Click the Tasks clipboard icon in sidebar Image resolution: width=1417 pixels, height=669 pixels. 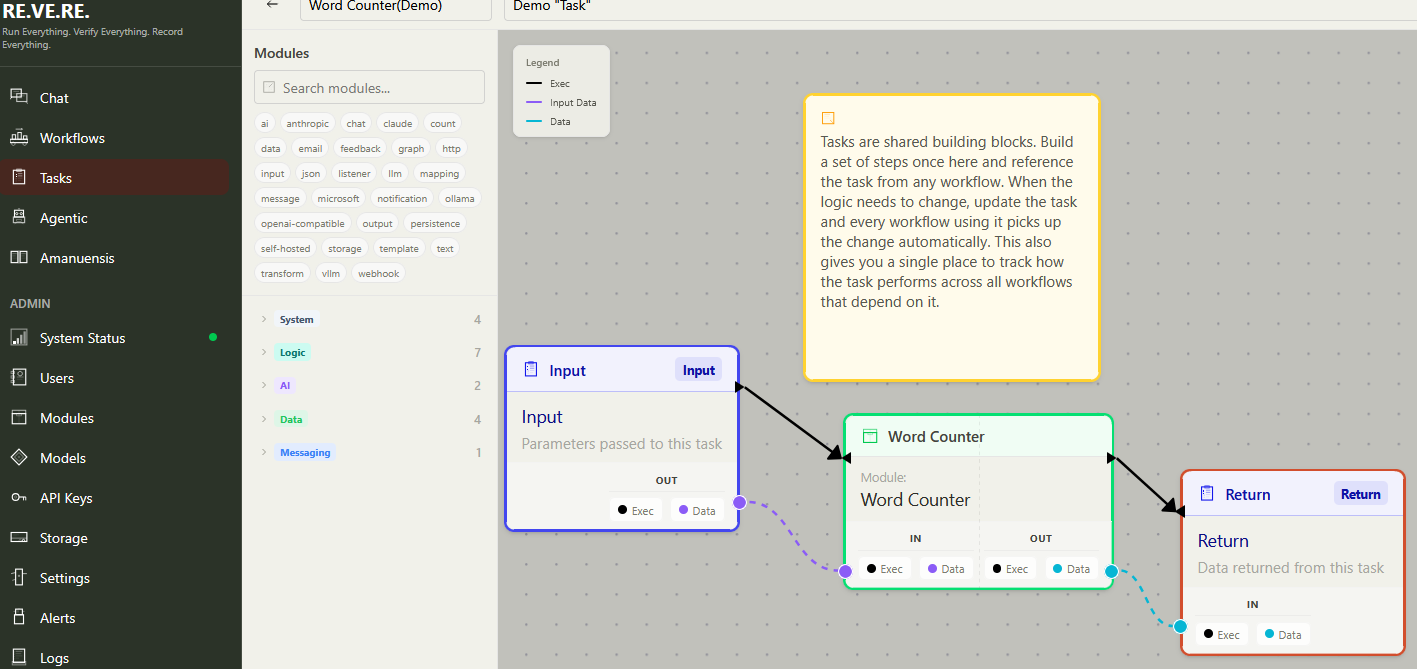click(x=19, y=177)
